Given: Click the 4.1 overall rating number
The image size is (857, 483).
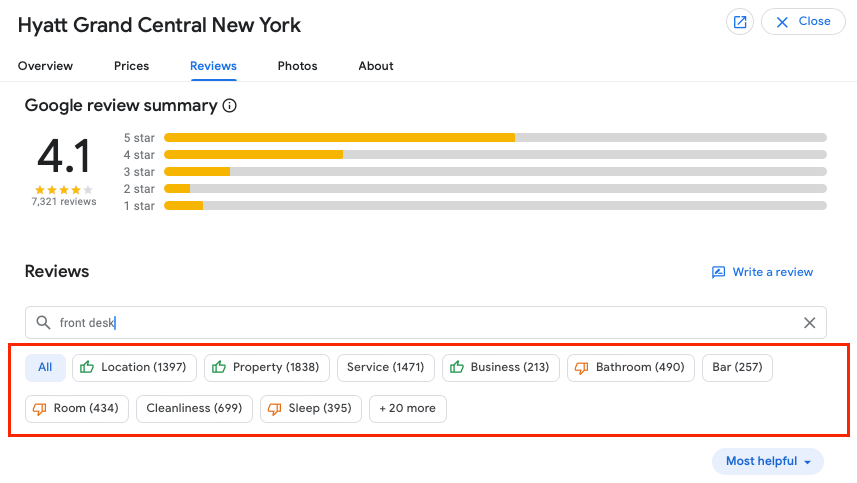Looking at the screenshot, I should pos(64,156).
